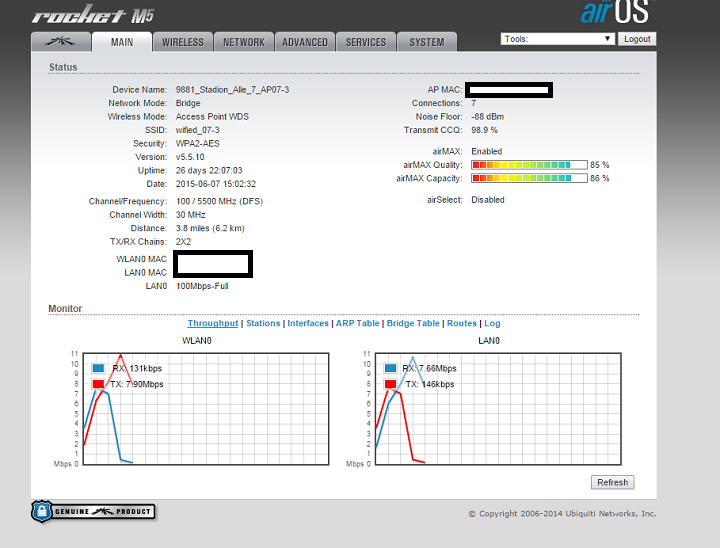The image size is (720, 548).
Task: Open the Routes link
Action: click(x=462, y=323)
